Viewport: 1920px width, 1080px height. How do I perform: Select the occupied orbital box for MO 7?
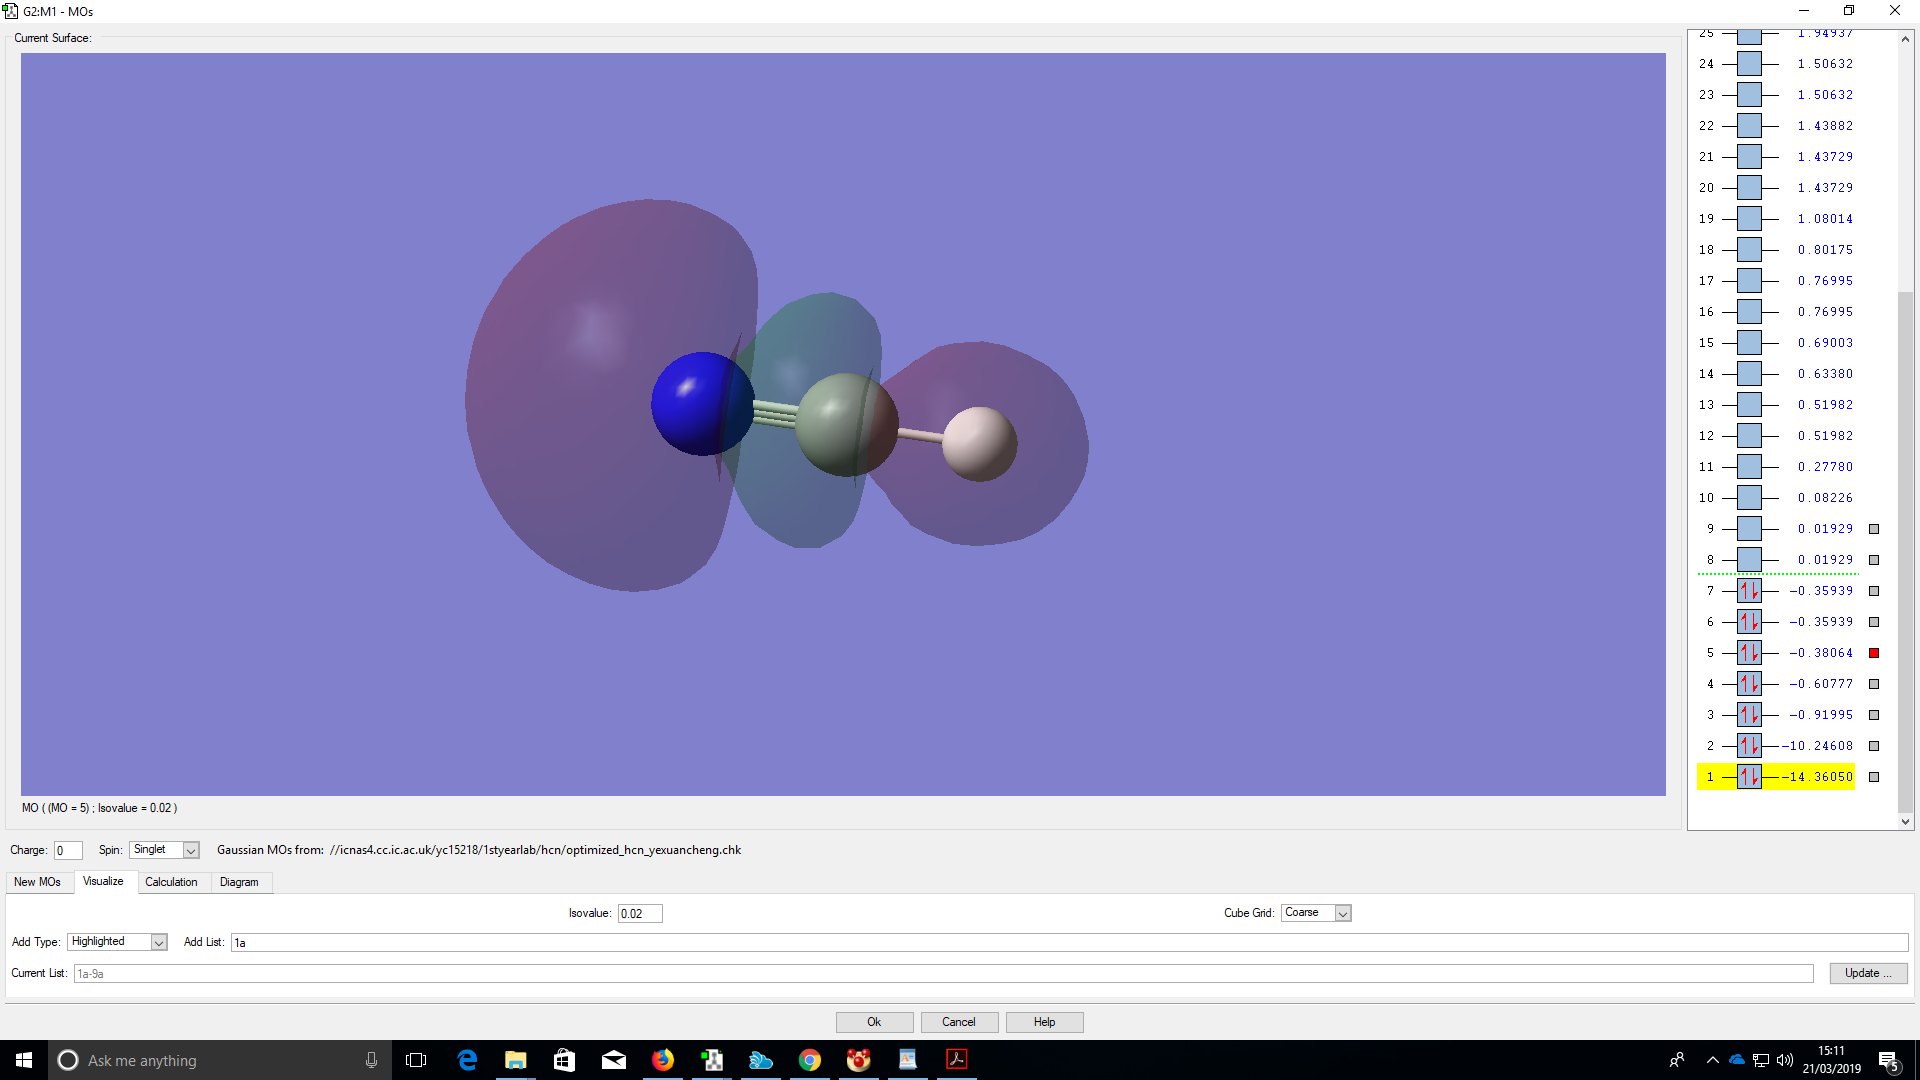[x=1749, y=591]
